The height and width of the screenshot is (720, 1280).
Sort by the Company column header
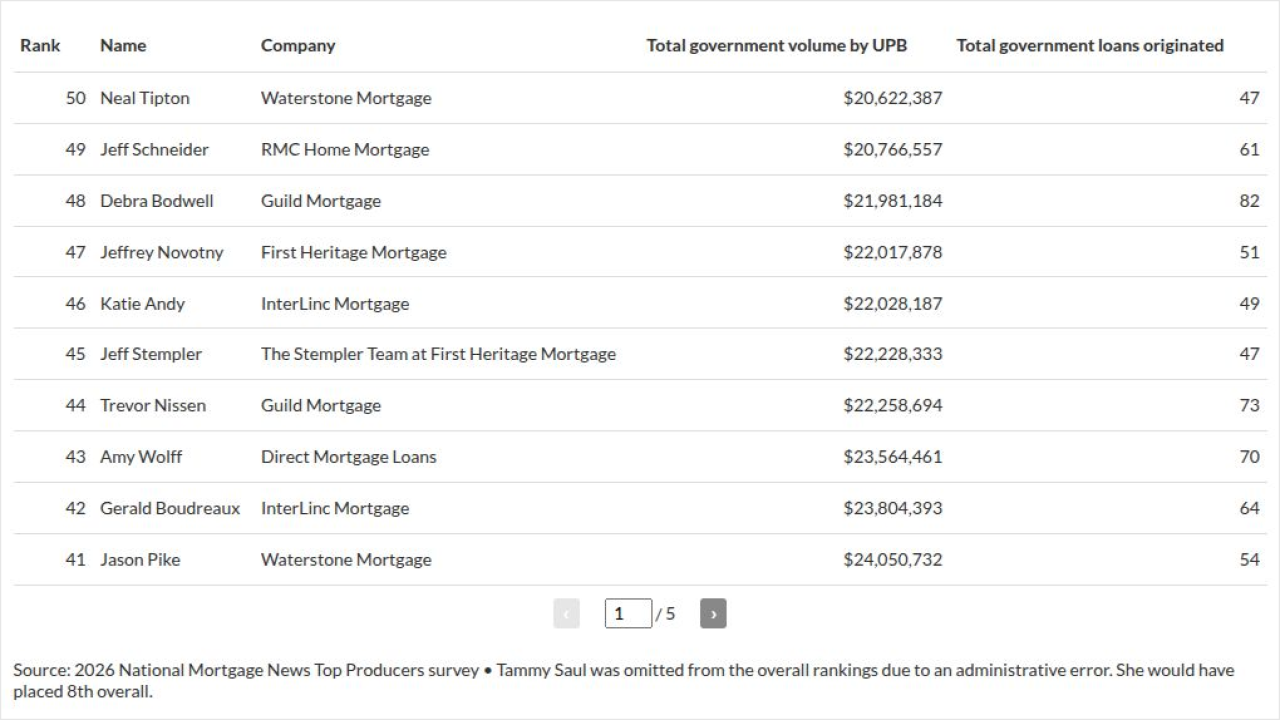click(298, 45)
